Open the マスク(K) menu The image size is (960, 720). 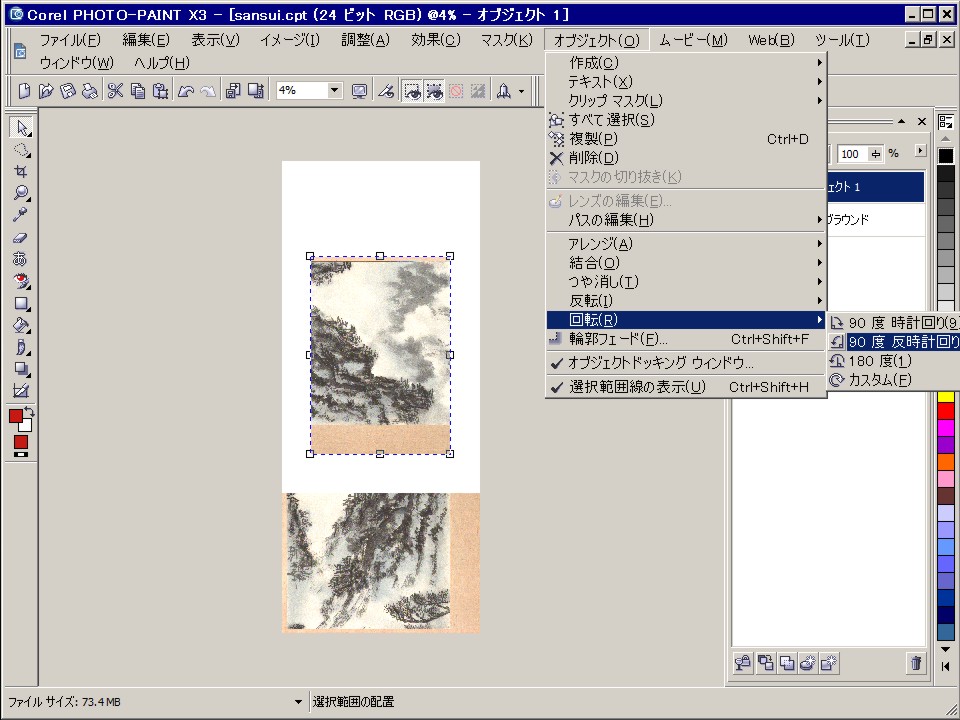pos(506,40)
